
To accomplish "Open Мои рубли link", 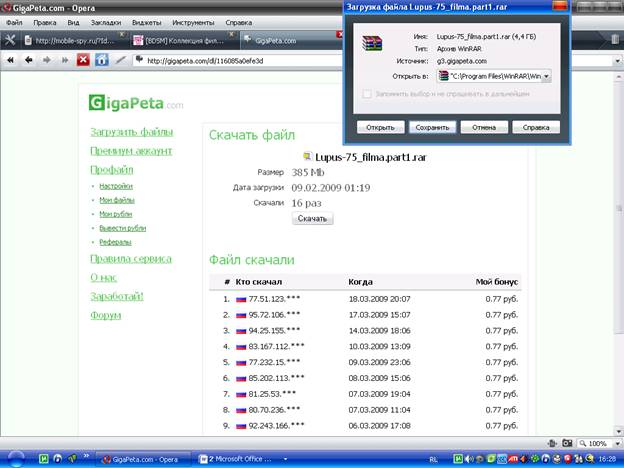I will (x=115, y=214).
